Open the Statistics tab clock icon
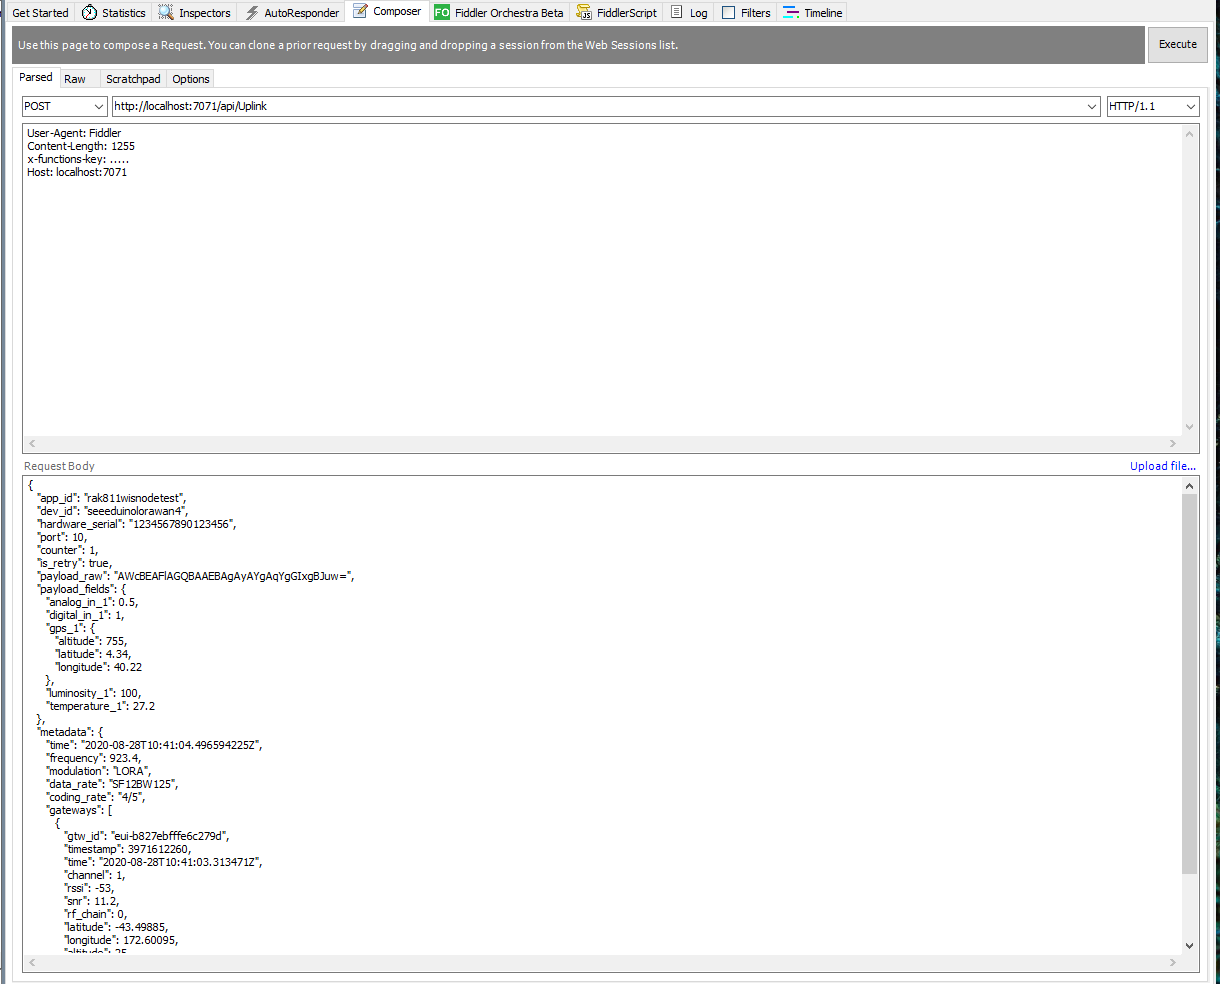Screen dimensions: 1220x984 pos(90,13)
